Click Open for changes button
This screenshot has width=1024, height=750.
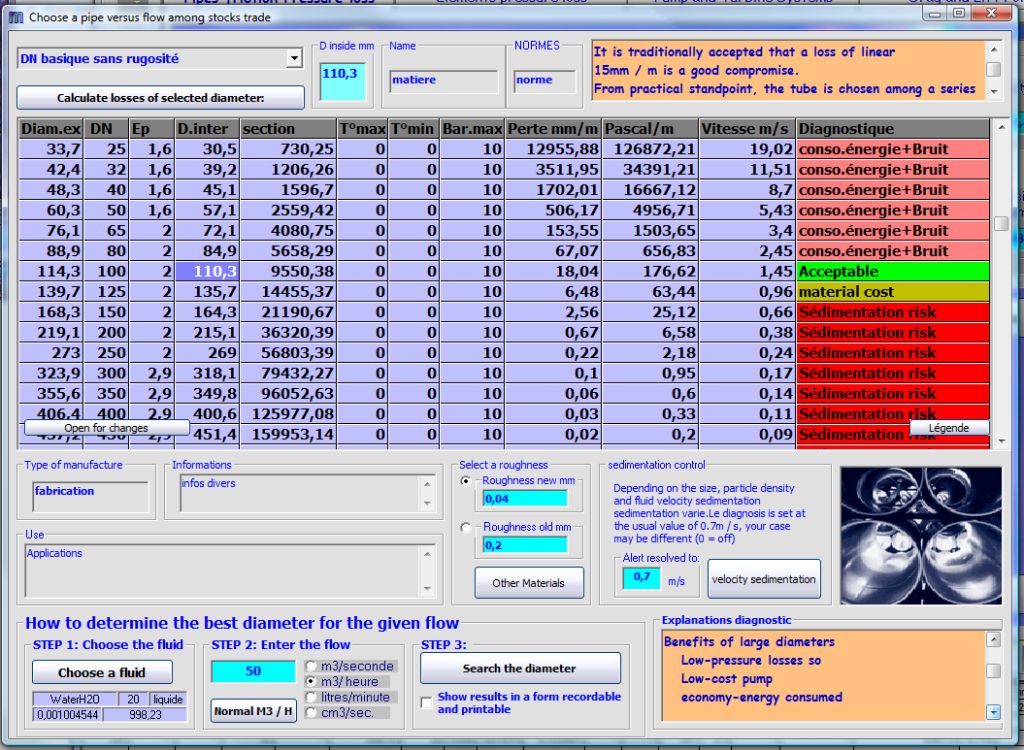[106, 428]
